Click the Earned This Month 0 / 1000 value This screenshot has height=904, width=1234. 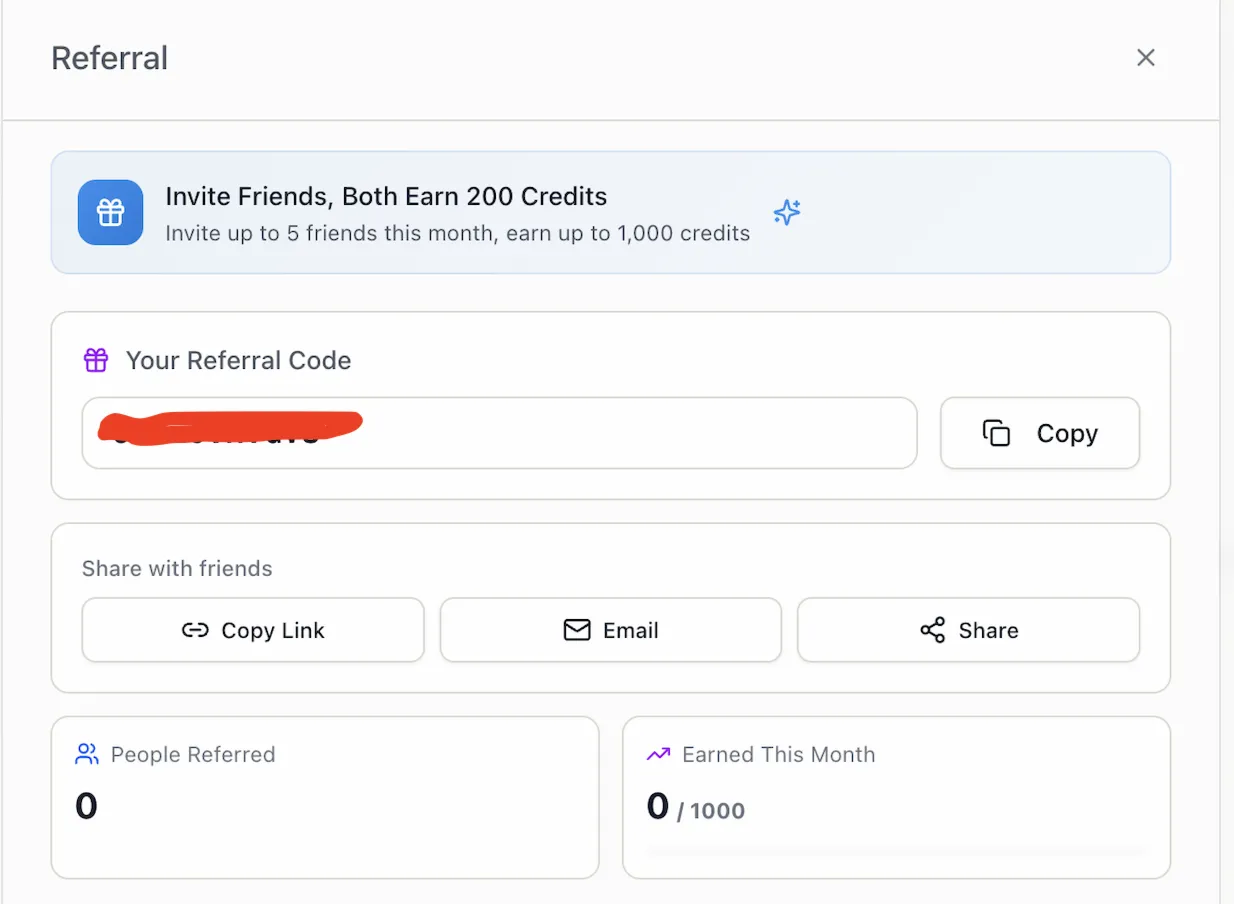point(696,806)
